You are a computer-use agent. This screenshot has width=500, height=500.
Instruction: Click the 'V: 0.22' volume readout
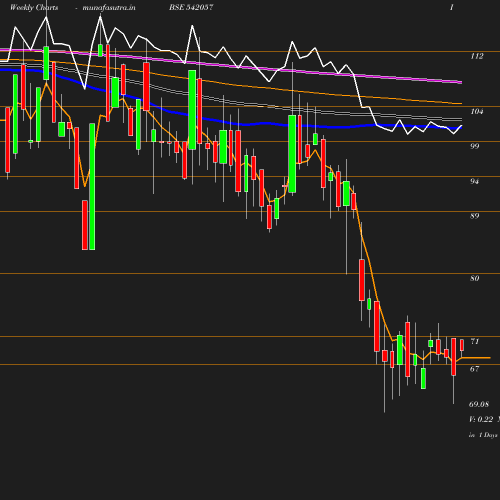[481, 419]
